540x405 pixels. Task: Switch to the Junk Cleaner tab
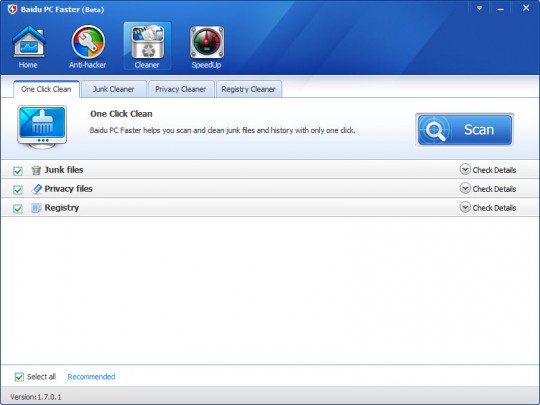(x=114, y=89)
